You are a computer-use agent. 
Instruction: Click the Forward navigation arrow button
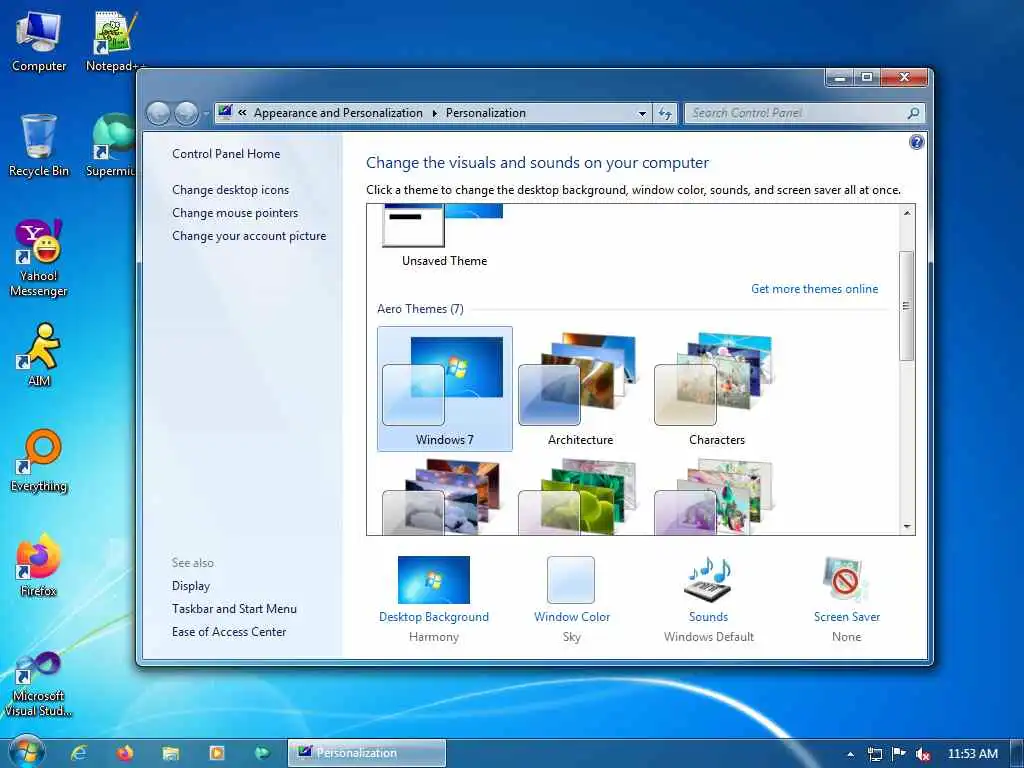click(x=186, y=114)
